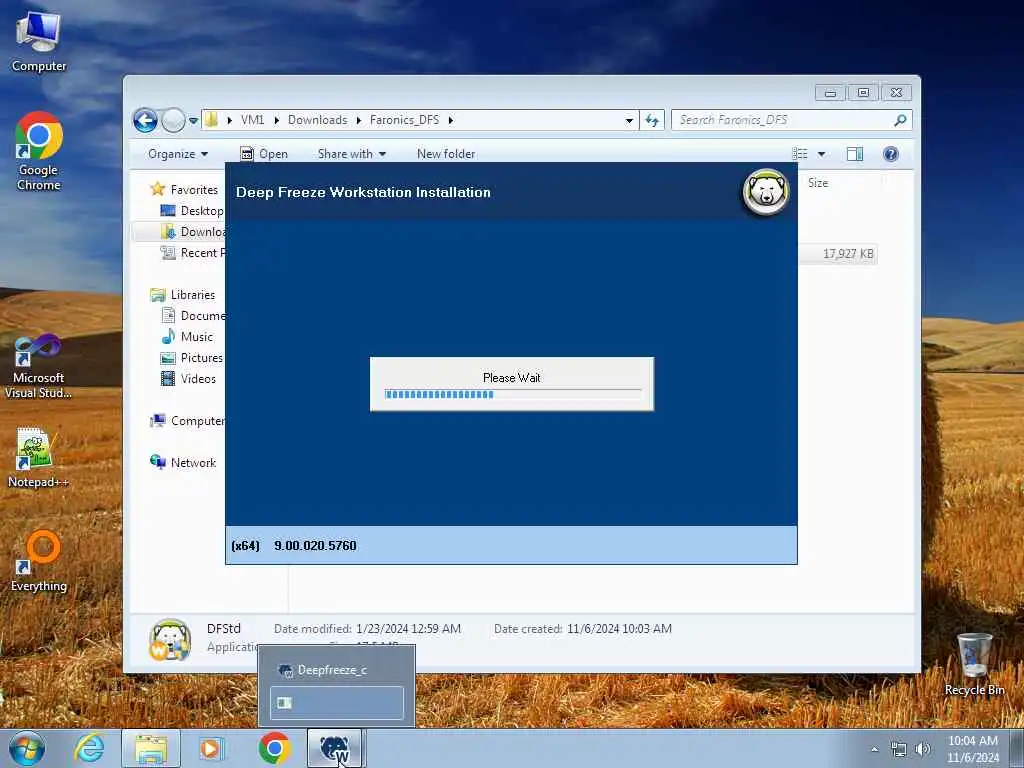1024x768 pixels.
Task: Open recent pages arrow beside forward button
Action: [x=193, y=121]
